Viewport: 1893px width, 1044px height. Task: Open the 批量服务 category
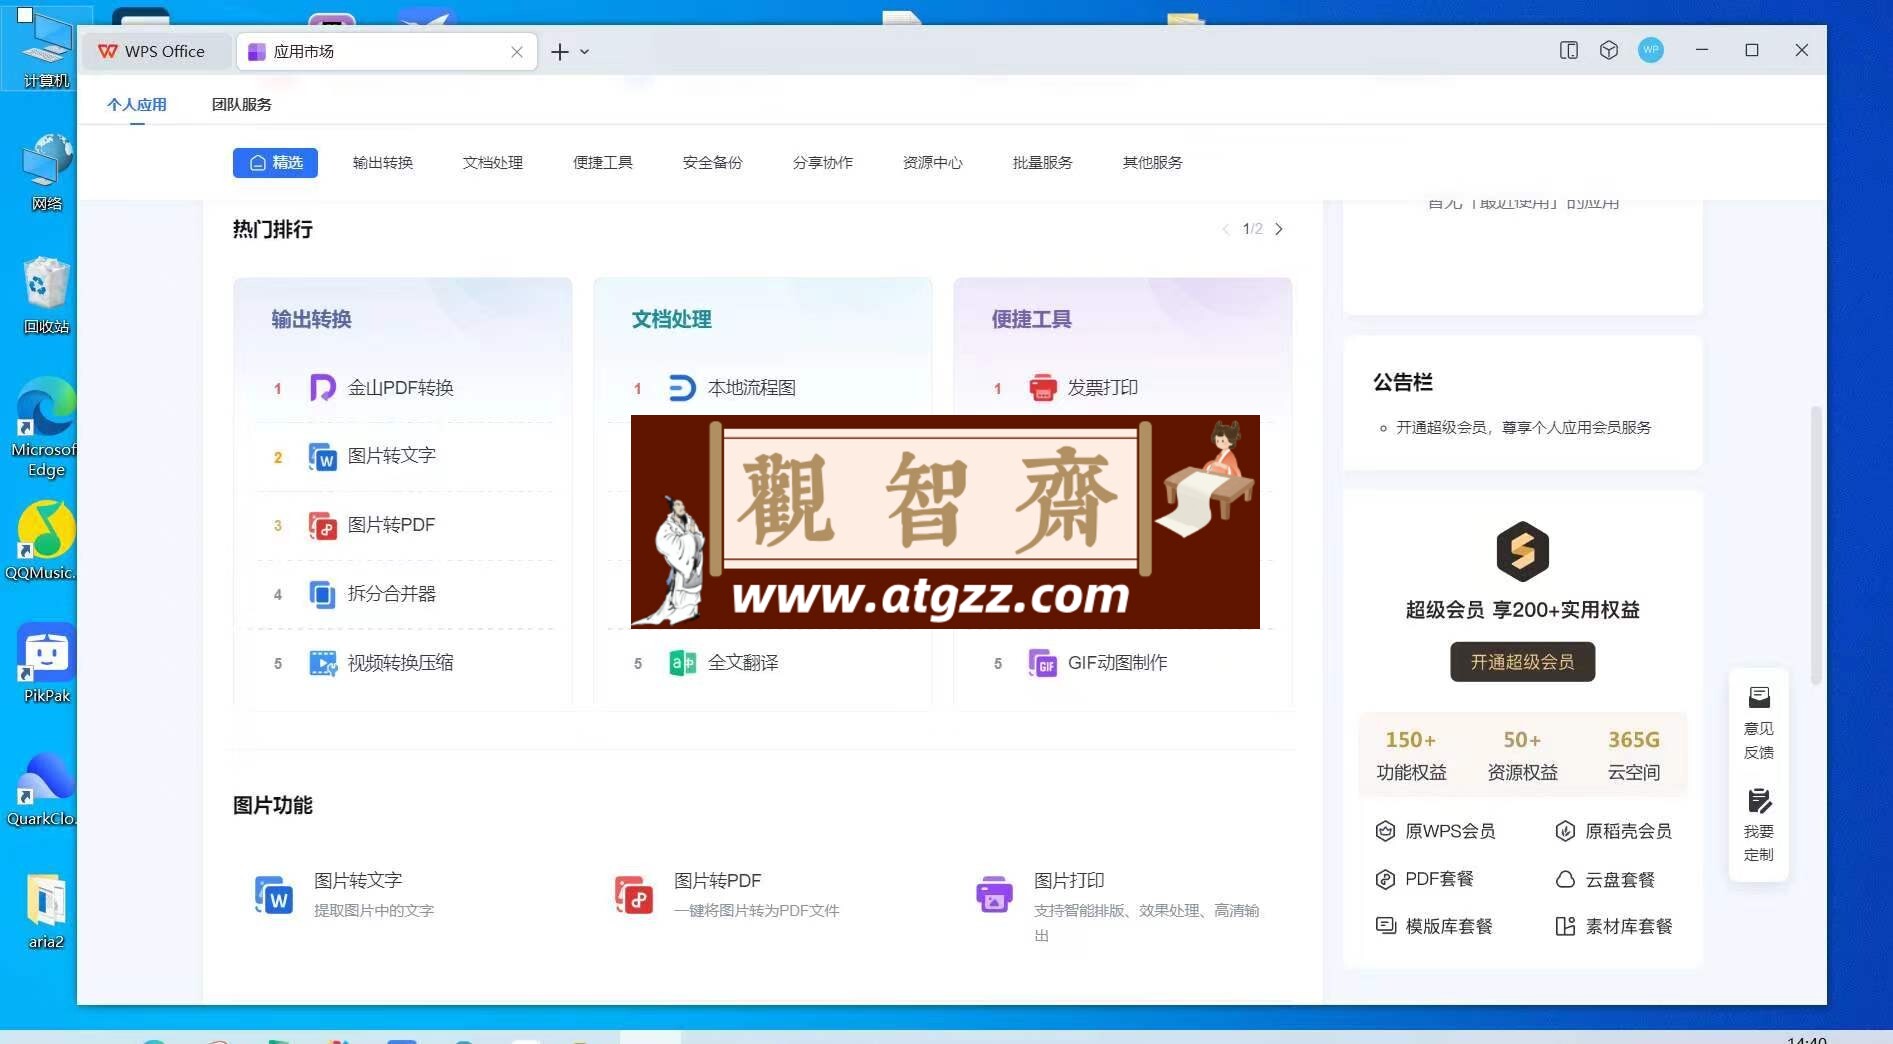1043,163
